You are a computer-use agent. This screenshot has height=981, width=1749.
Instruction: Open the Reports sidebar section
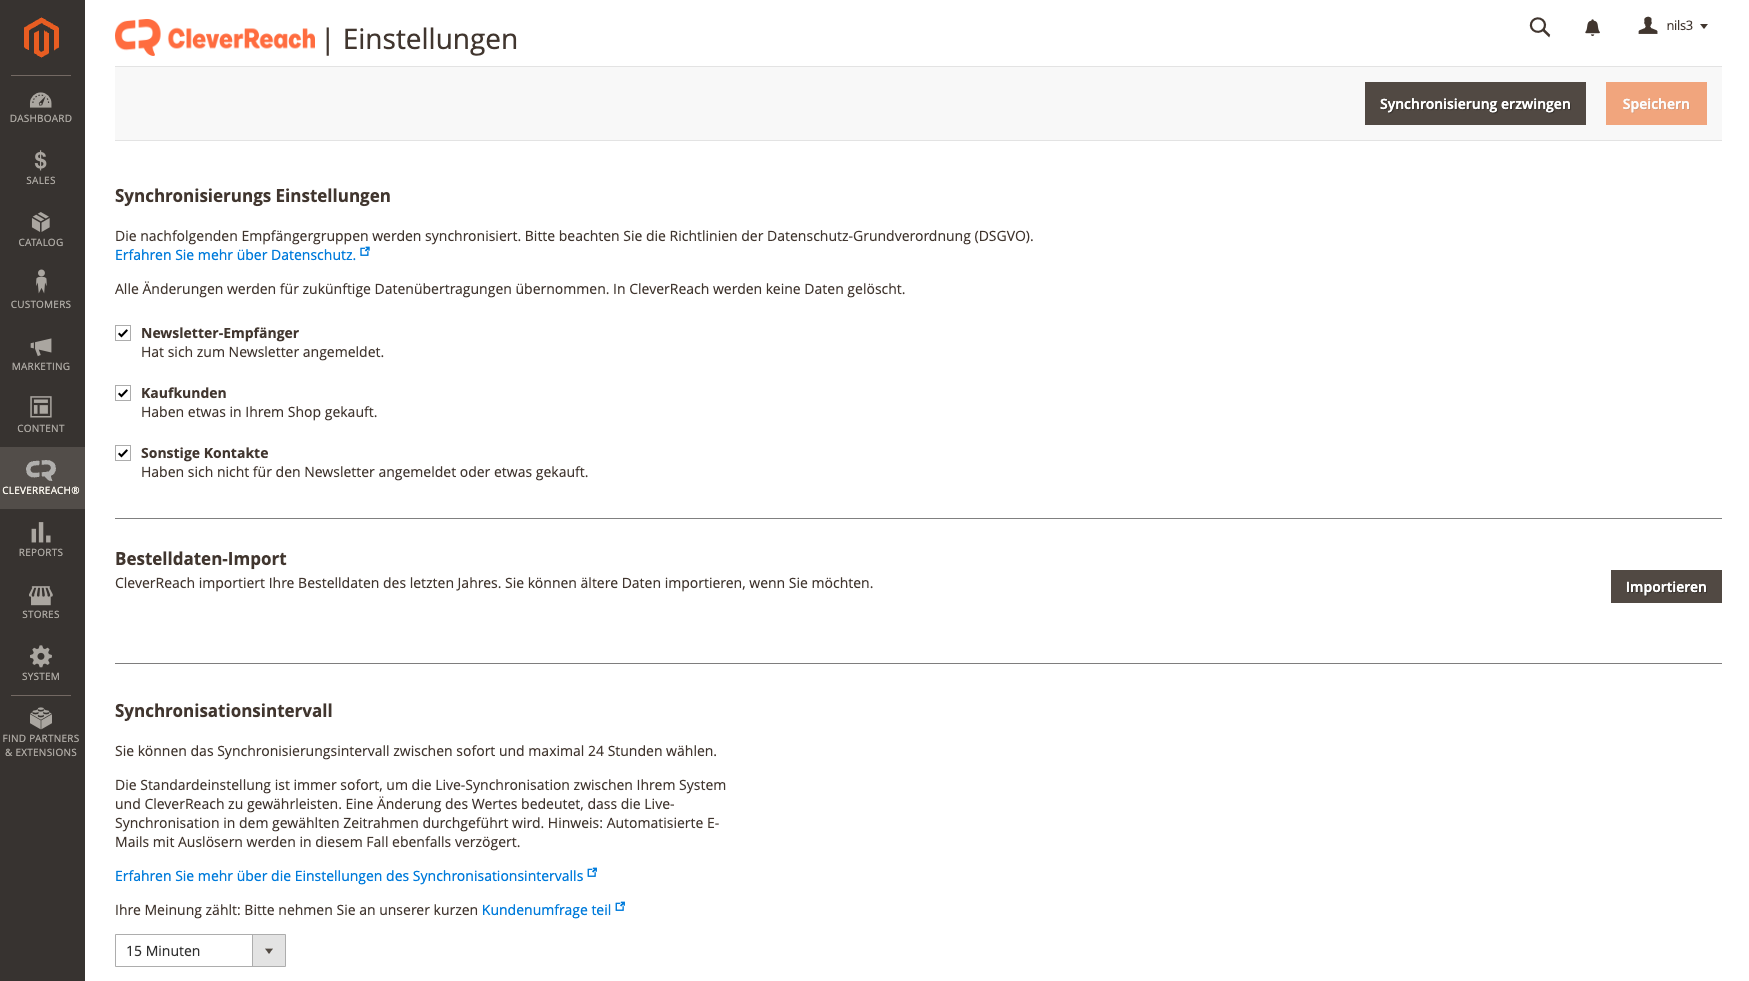(41, 540)
